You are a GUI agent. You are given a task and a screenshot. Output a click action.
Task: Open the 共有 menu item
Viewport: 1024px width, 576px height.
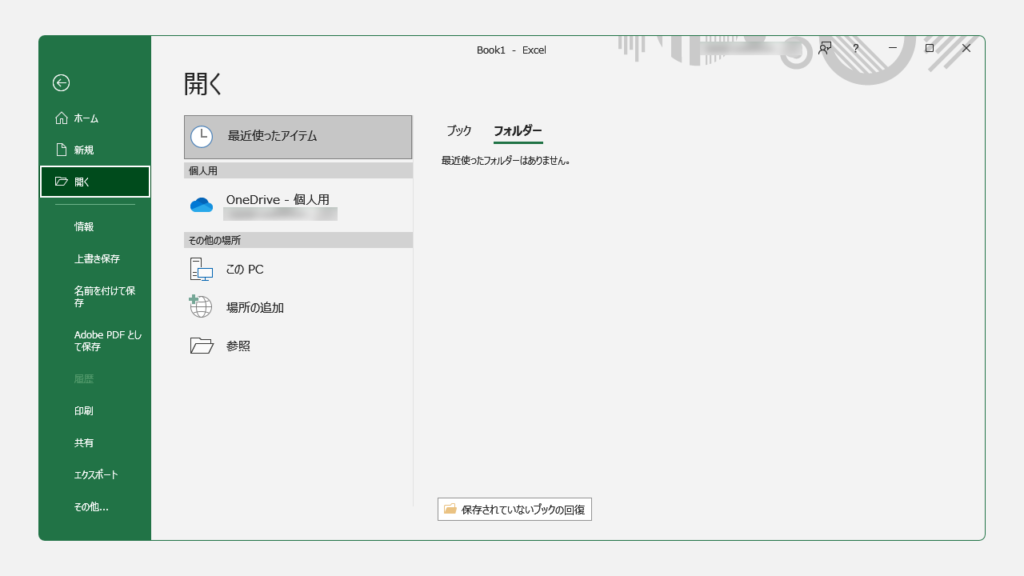(x=84, y=443)
